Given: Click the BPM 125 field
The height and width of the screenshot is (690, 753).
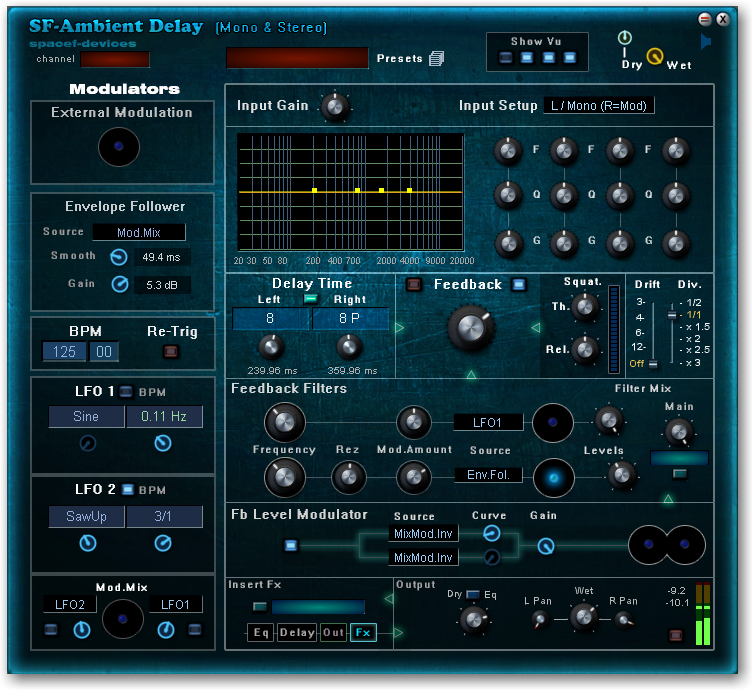Looking at the screenshot, I should (64, 351).
